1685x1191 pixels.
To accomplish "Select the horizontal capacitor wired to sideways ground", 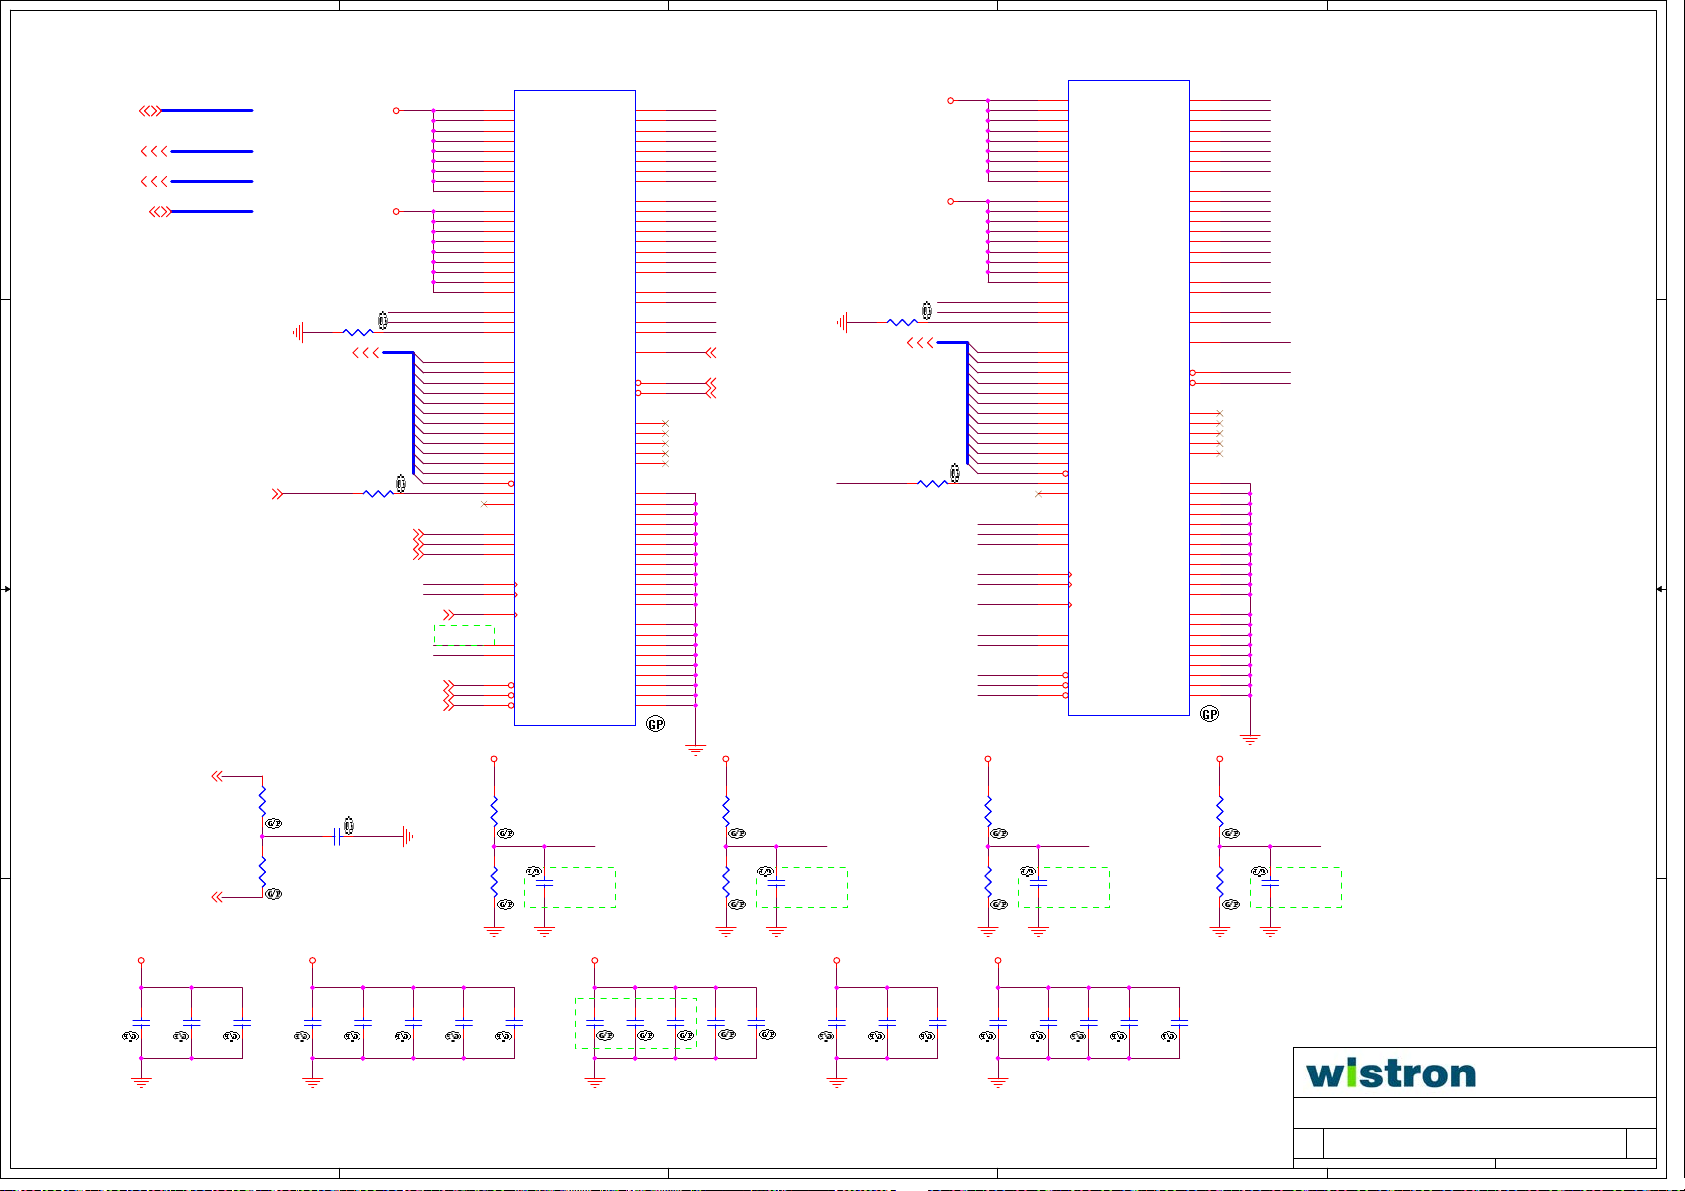I will pyautogui.click(x=337, y=836).
